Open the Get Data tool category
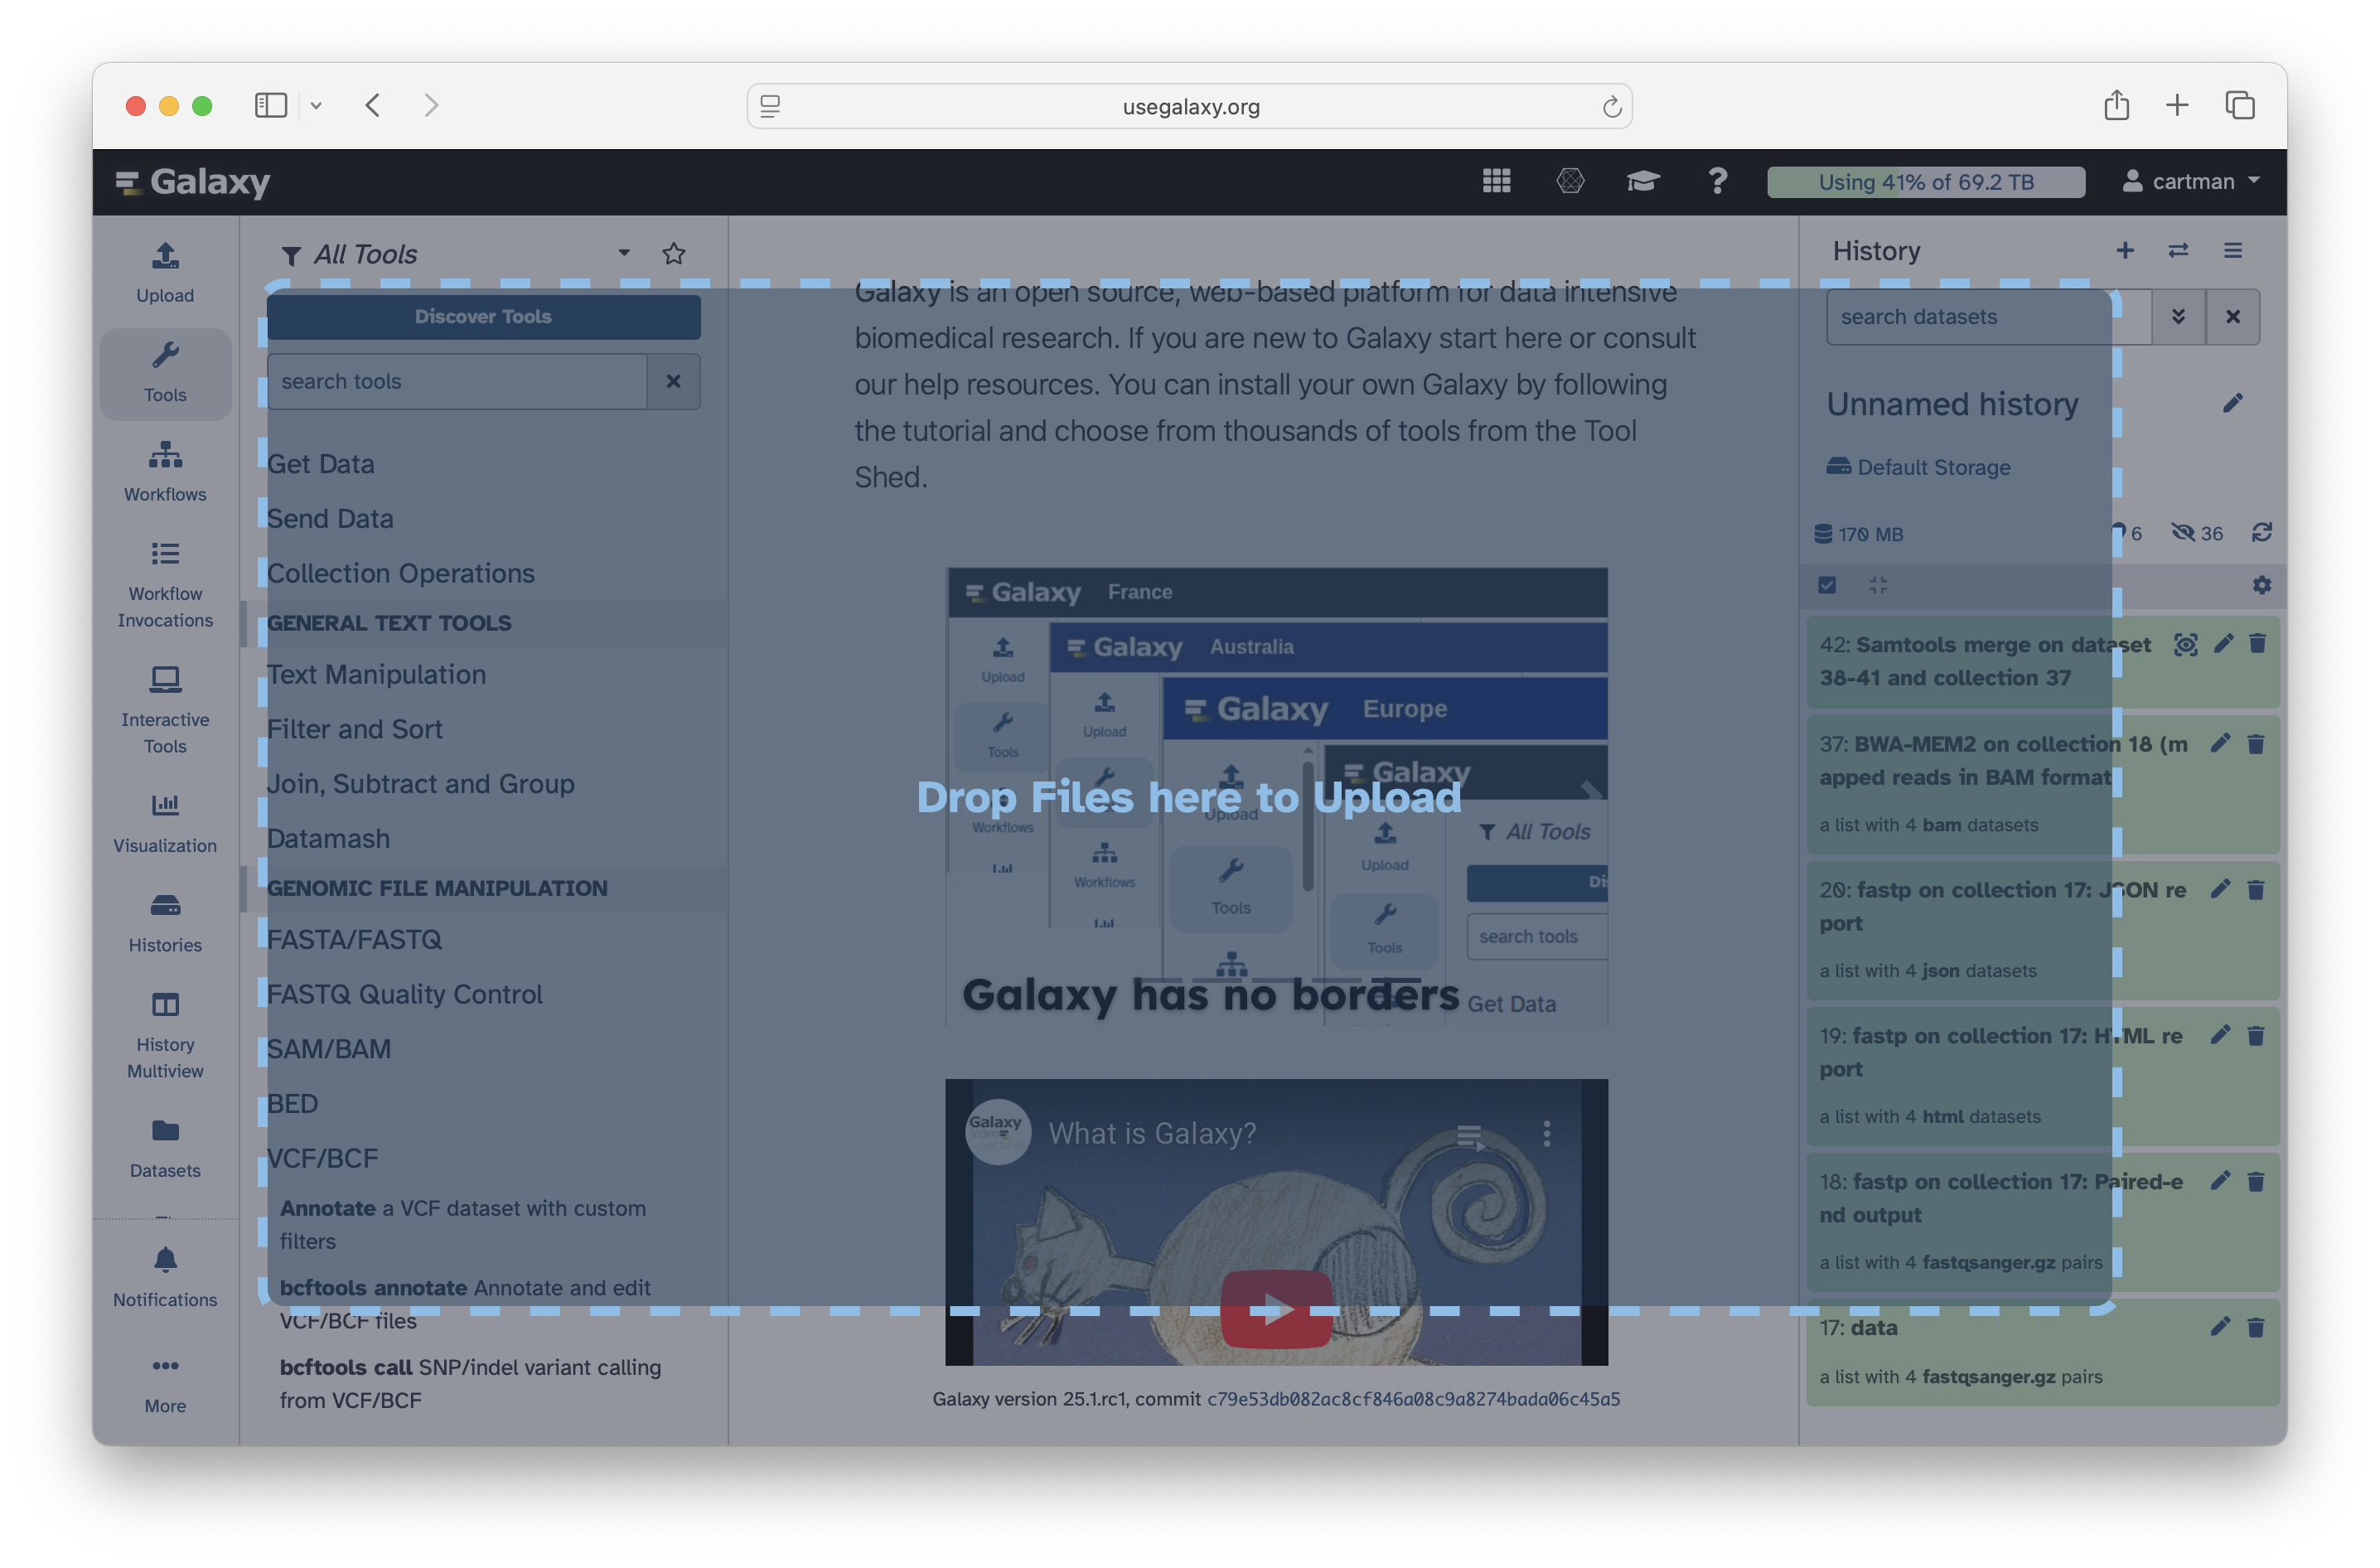 tap(322, 463)
